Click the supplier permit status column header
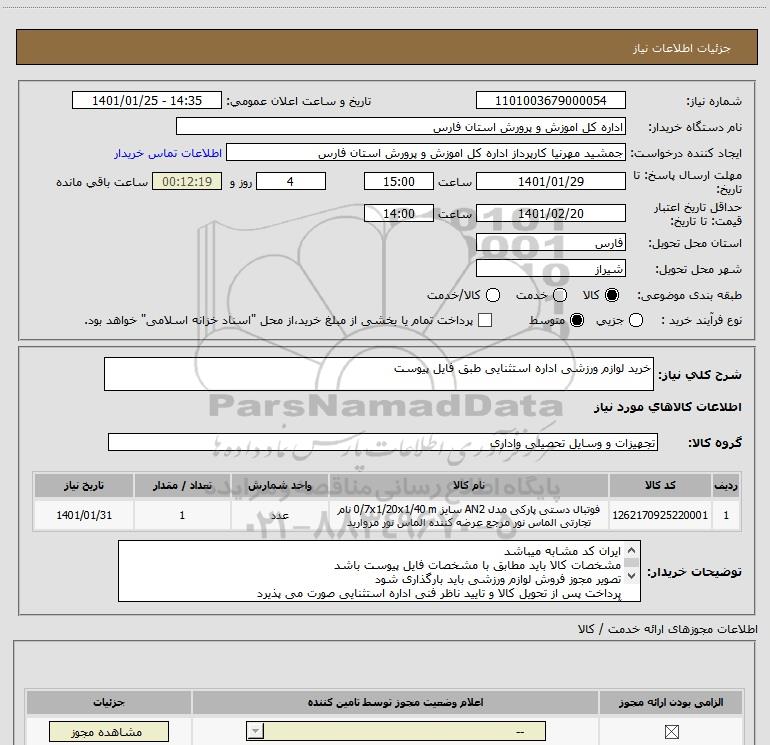The height and width of the screenshot is (745, 770). pos(395,702)
